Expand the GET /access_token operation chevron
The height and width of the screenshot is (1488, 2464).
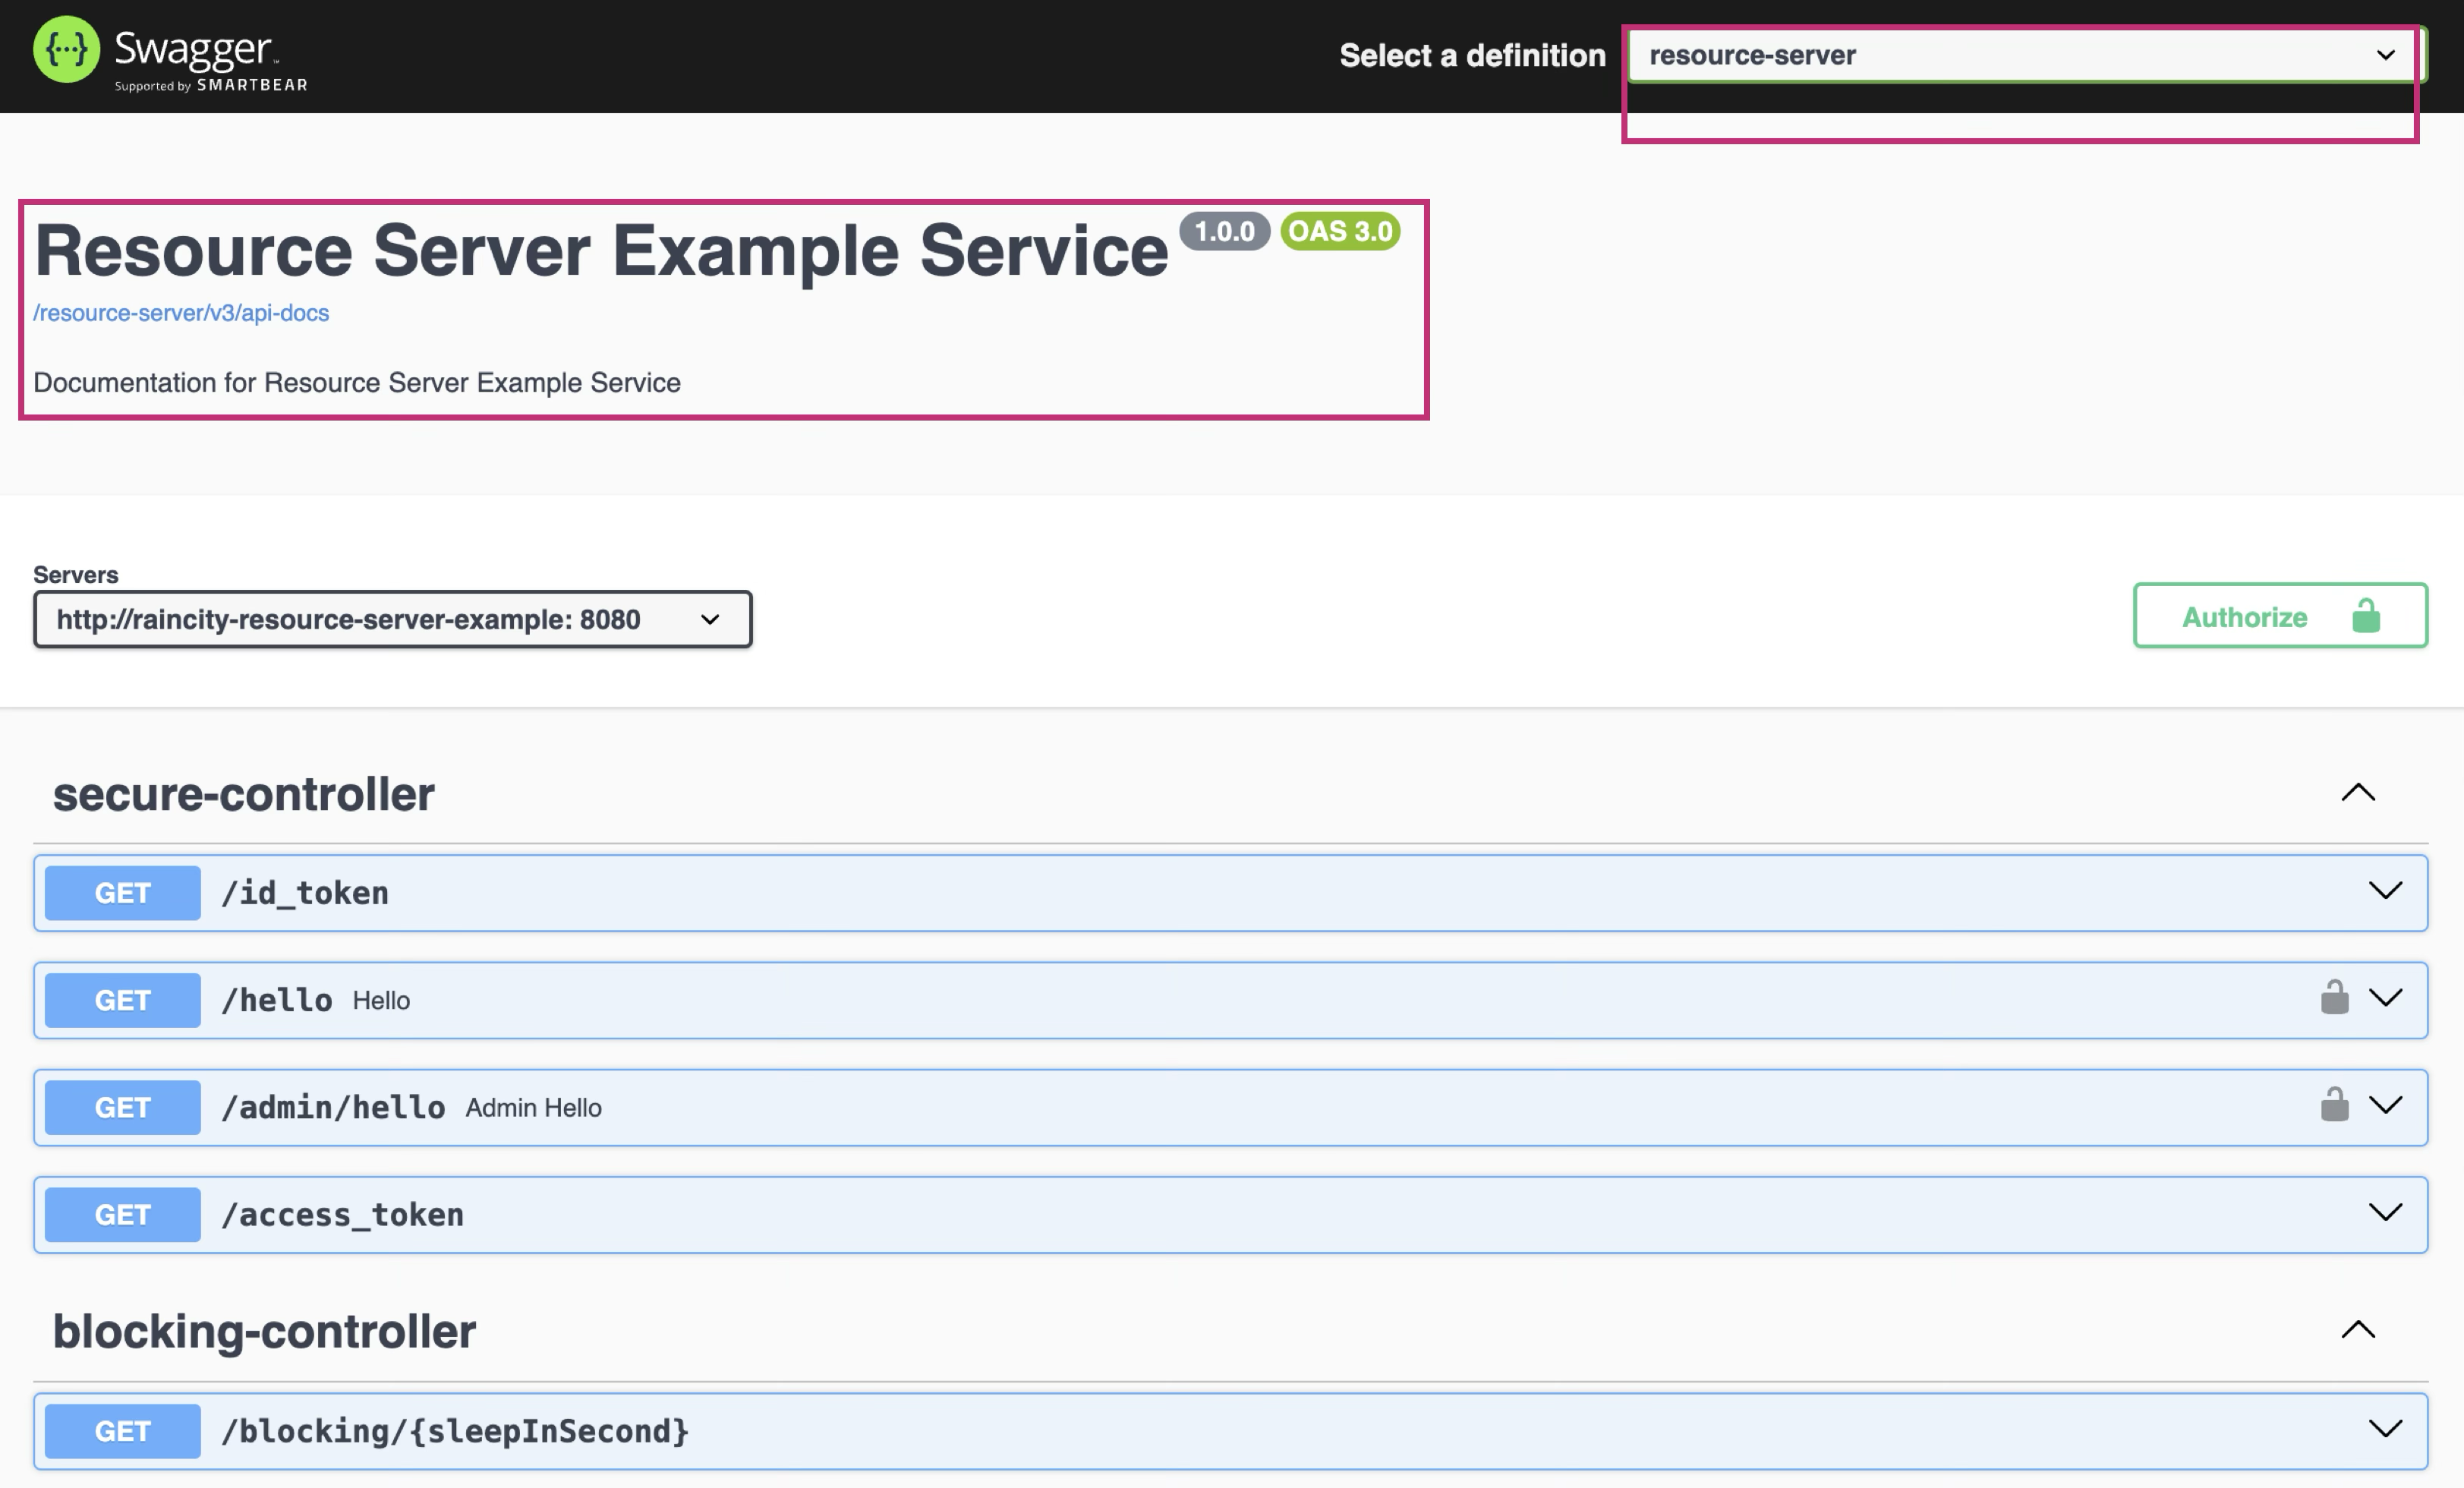tap(2385, 1212)
